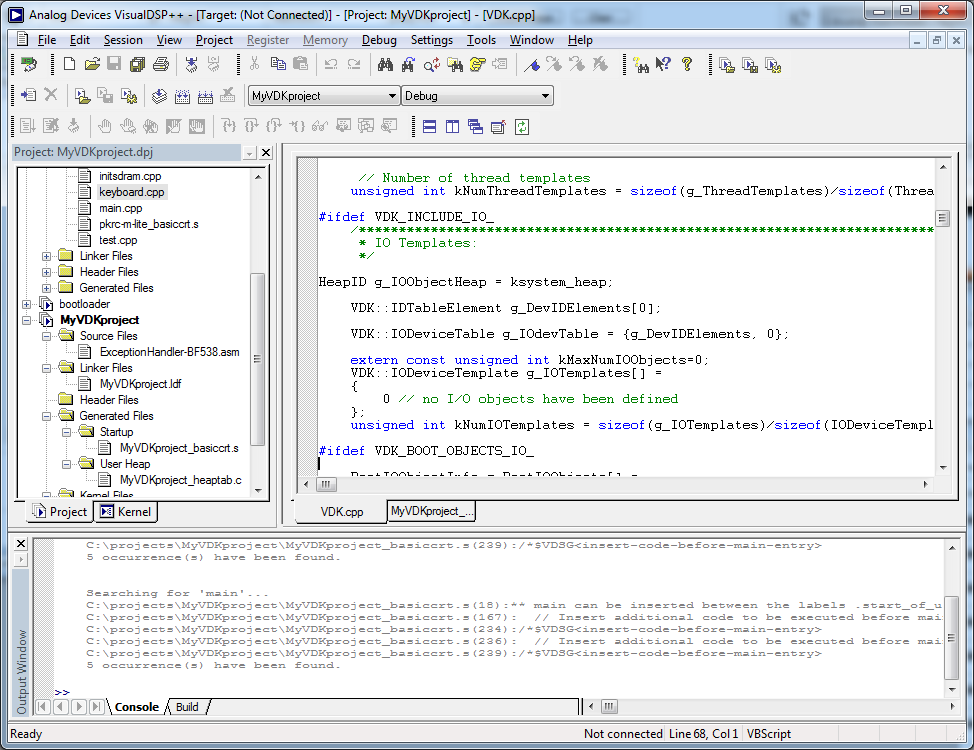
Task: Collapse the User Heap folder
Action: [67, 464]
